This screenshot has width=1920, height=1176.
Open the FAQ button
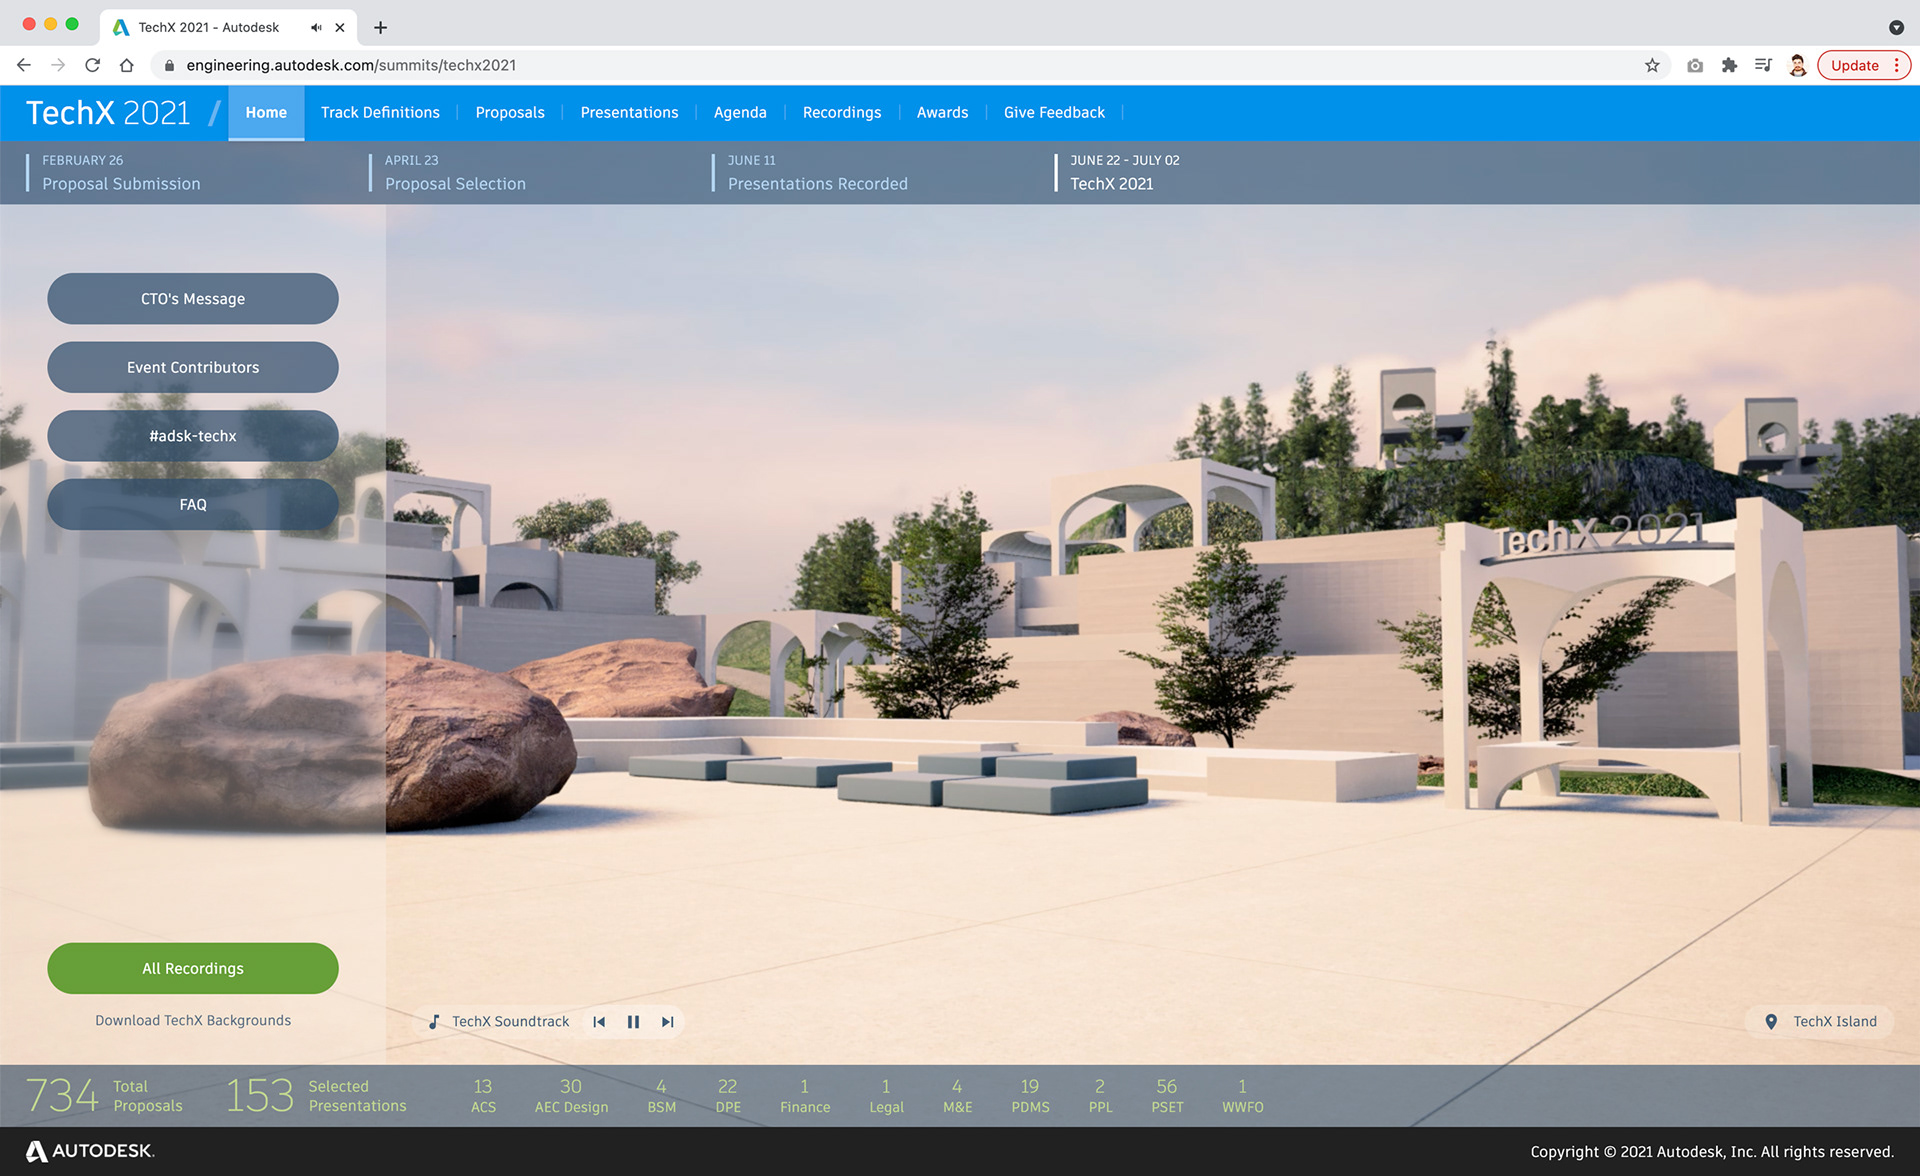(x=193, y=504)
